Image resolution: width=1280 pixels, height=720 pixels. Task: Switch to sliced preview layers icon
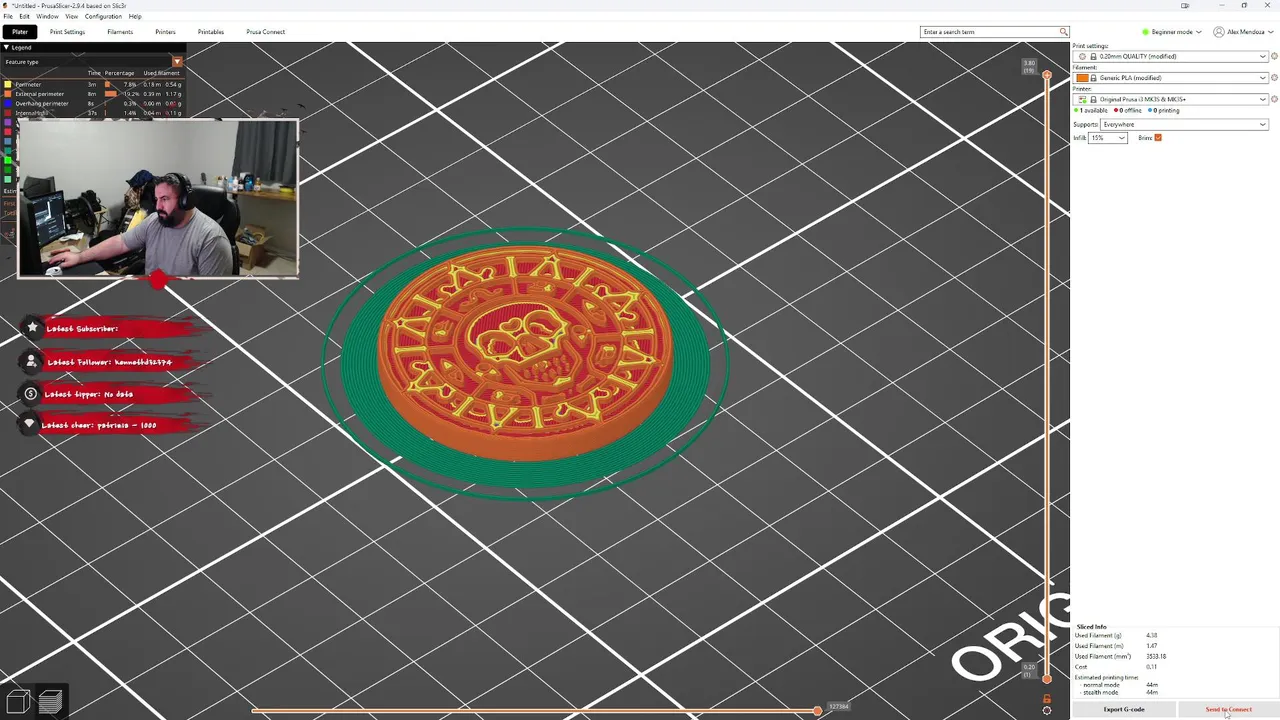(x=50, y=701)
